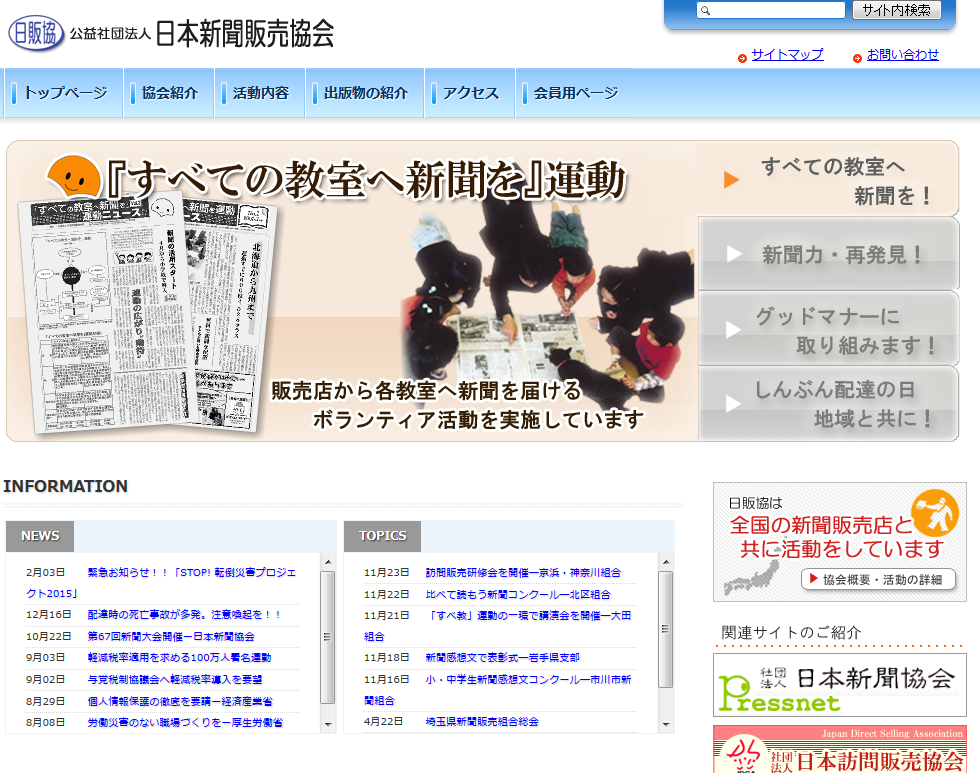Open the お問い合わせ link
This screenshot has height=773, width=980.
pos(902,54)
